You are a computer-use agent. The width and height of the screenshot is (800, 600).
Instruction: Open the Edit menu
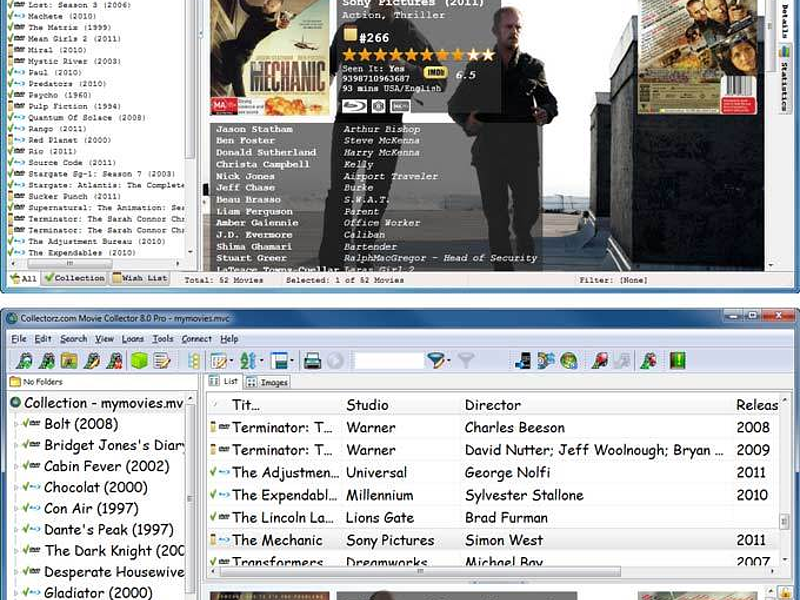tap(43, 339)
